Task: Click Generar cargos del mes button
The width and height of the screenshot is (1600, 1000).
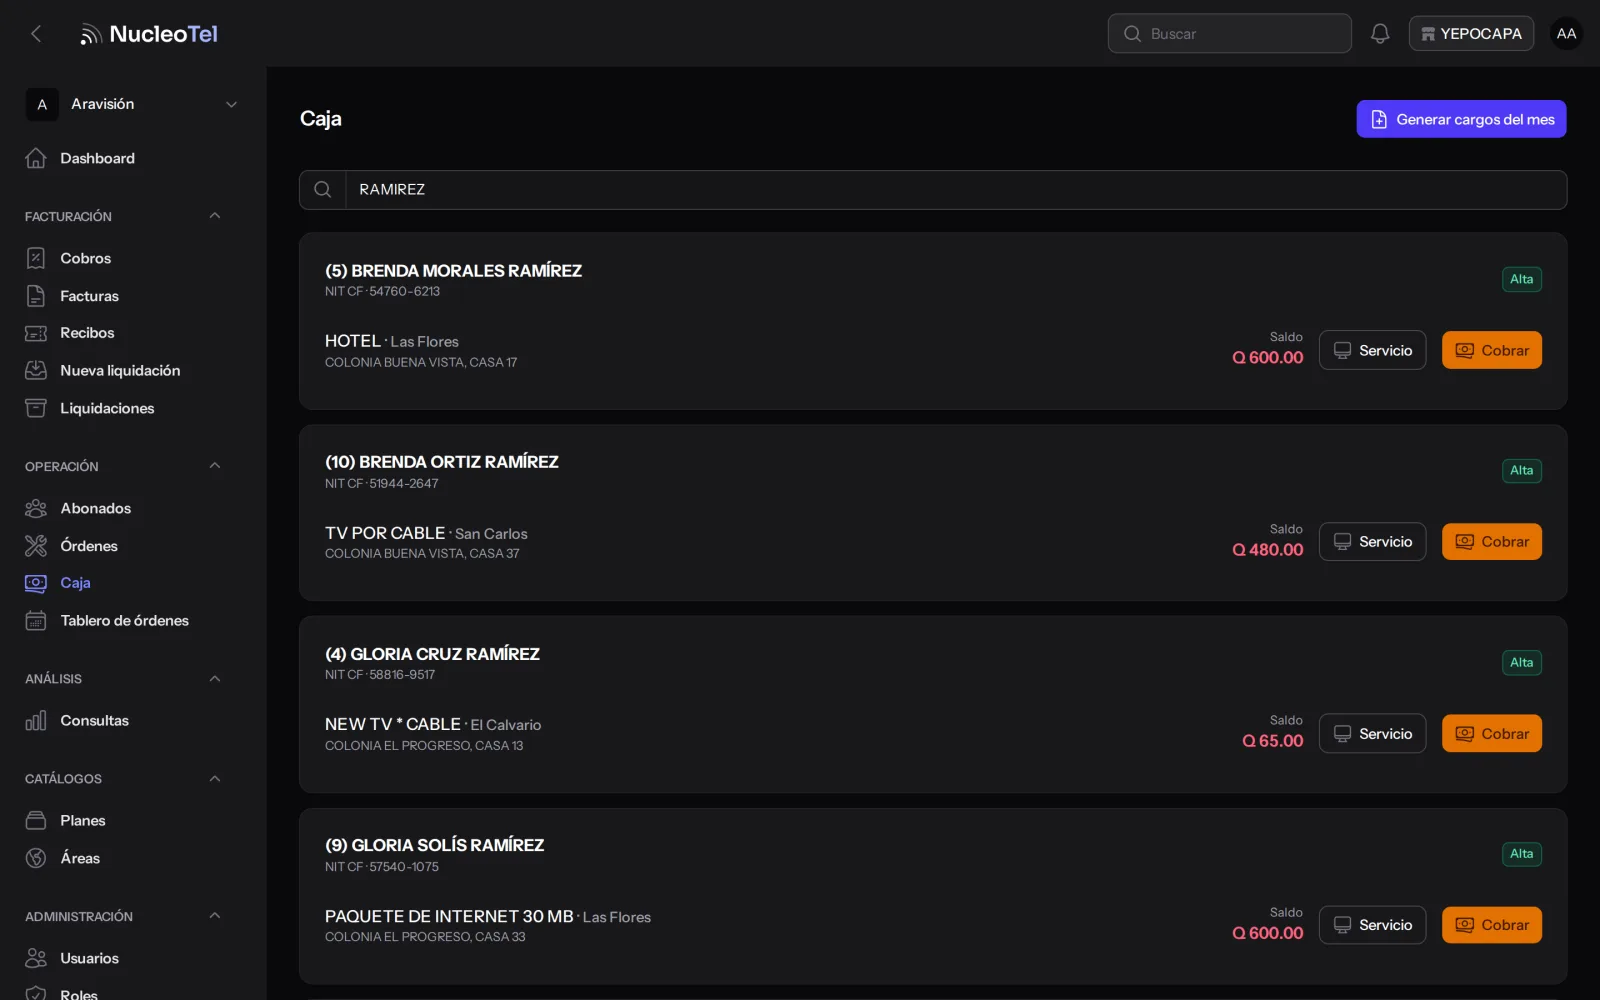Action: pyautogui.click(x=1461, y=119)
